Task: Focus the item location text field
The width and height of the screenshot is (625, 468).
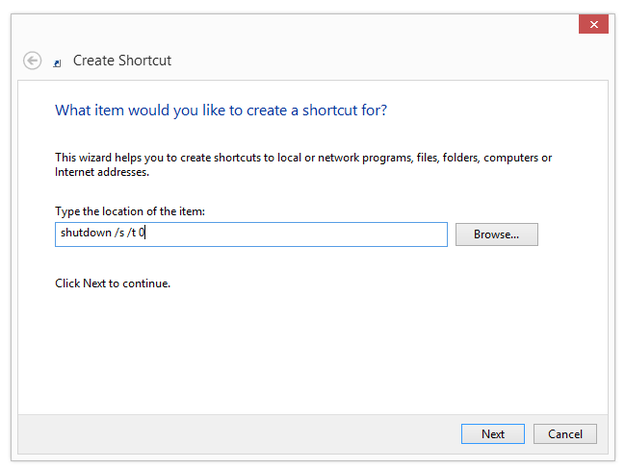Action: tap(251, 234)
